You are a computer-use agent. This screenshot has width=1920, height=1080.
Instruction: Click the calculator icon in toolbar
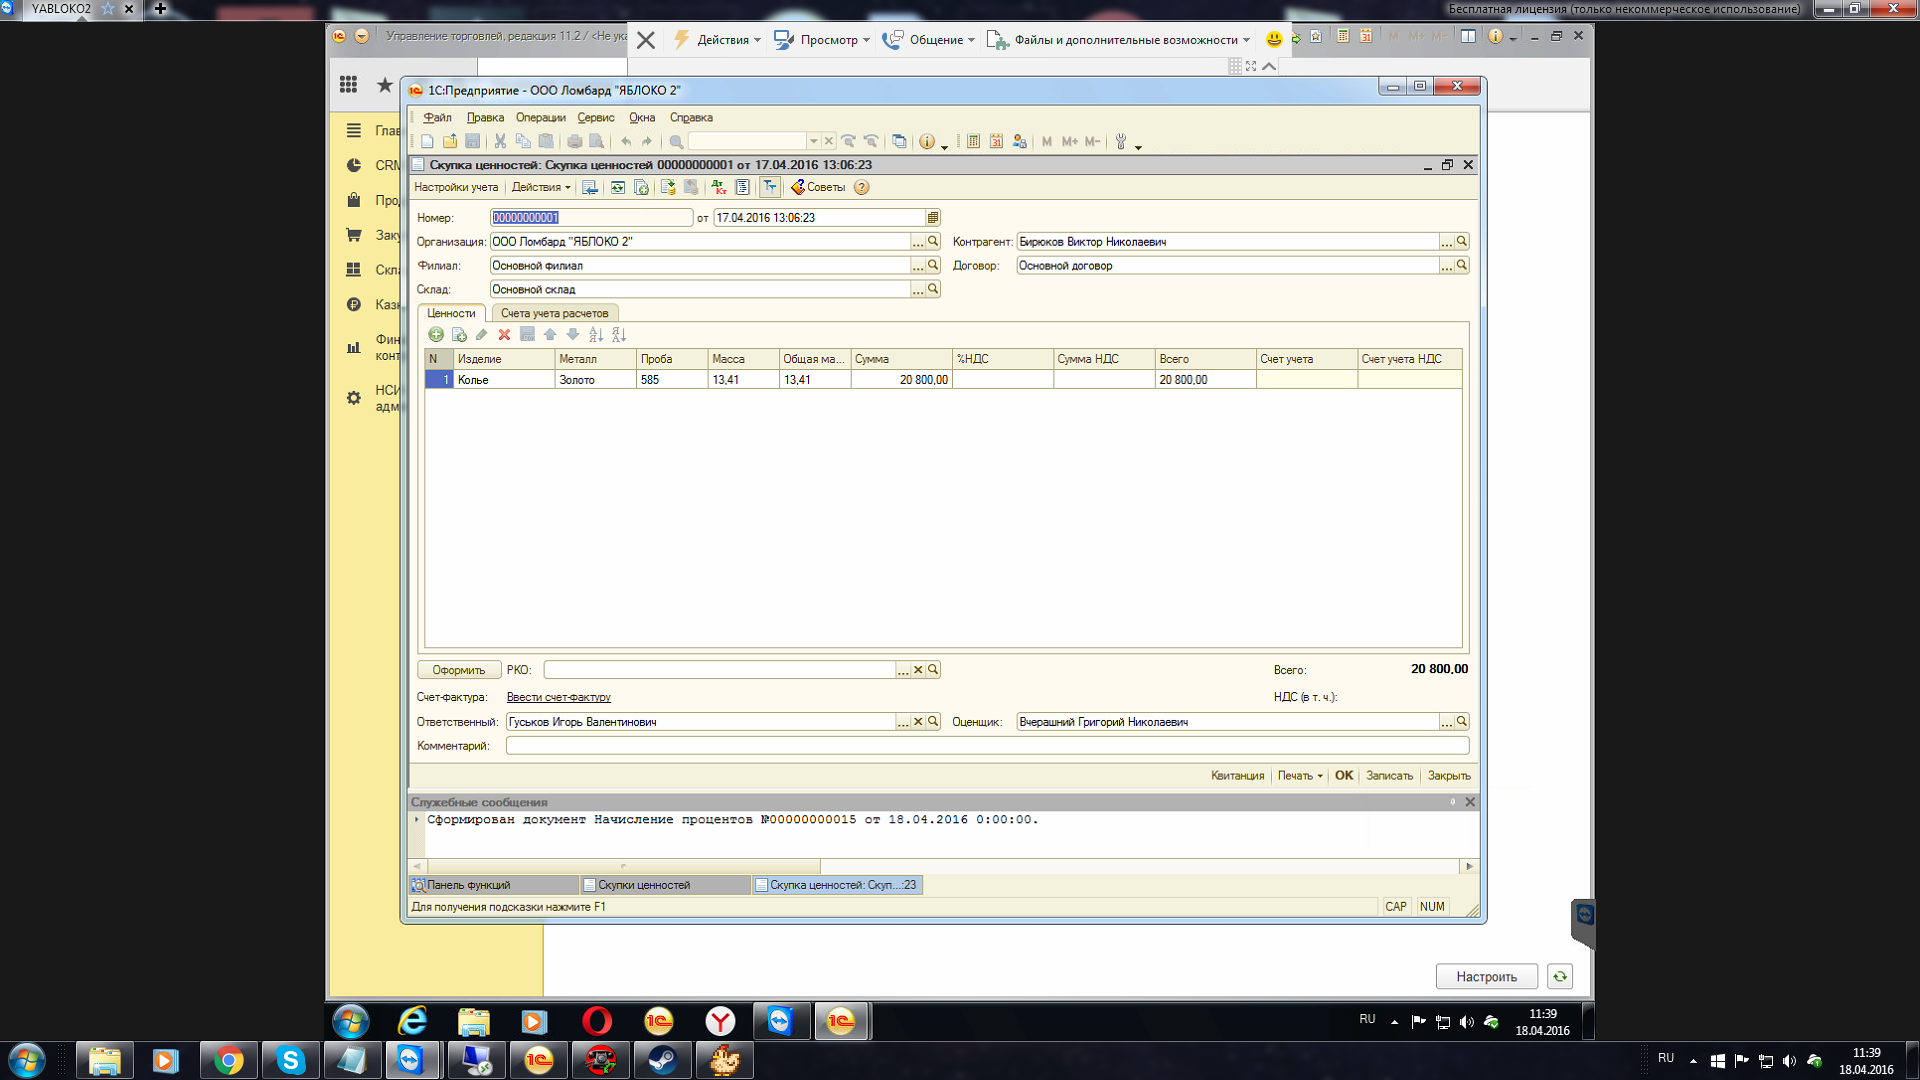click(x=973, y=142)
